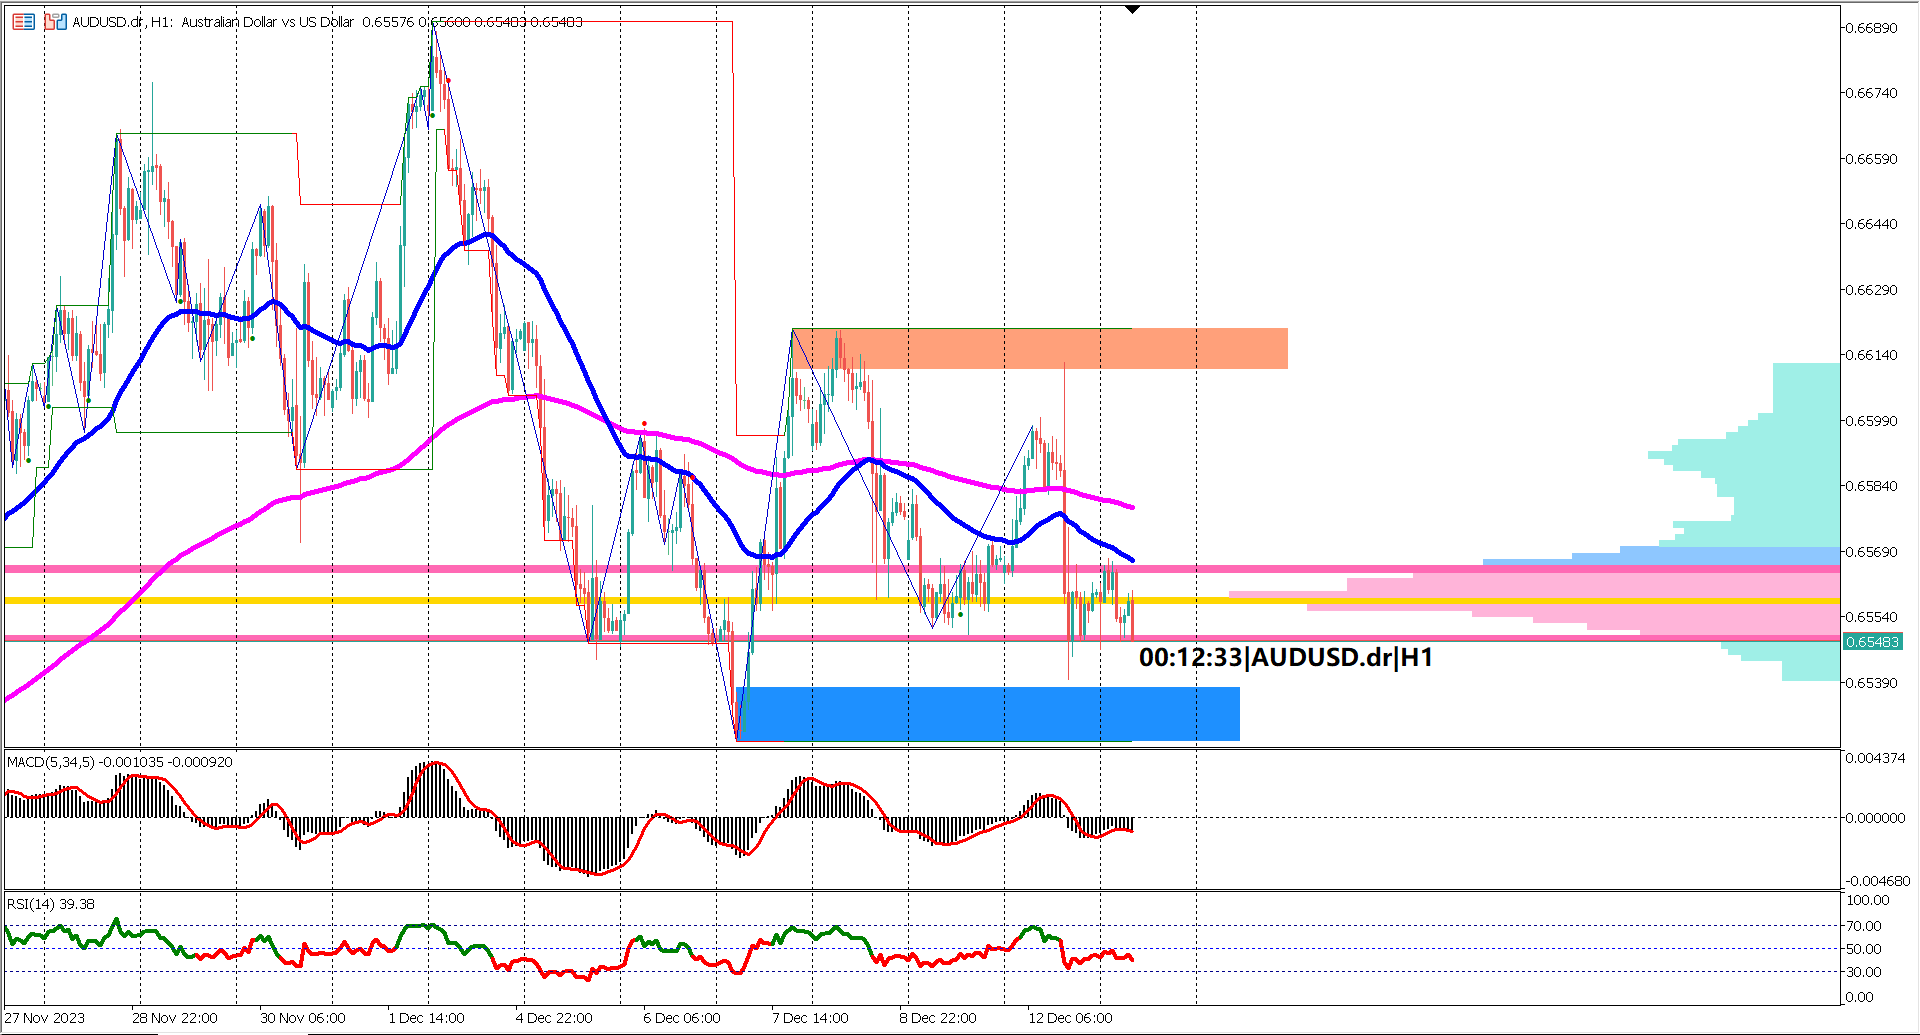Click the 0.66290 price axis label
The height and width of the screenshot is (1035, 1920).
tap(1871, 290)
